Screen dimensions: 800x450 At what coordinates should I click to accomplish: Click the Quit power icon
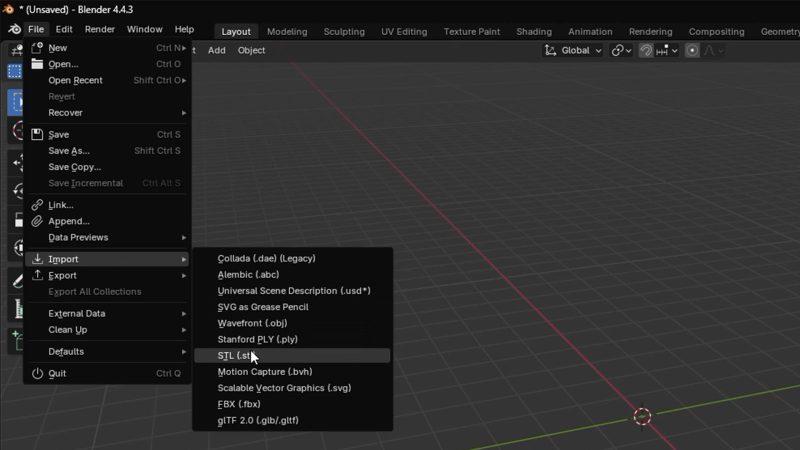pos(37,373)
